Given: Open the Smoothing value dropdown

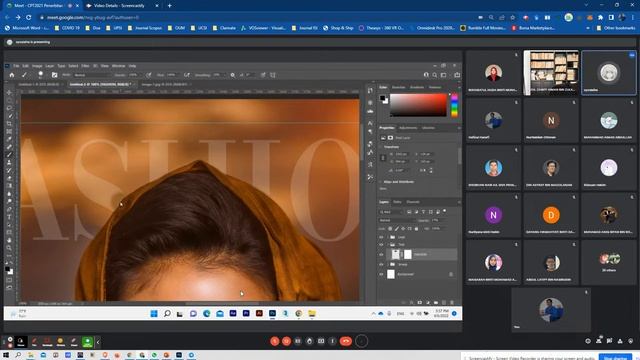Looking at the screenshot, I should 218,75.
